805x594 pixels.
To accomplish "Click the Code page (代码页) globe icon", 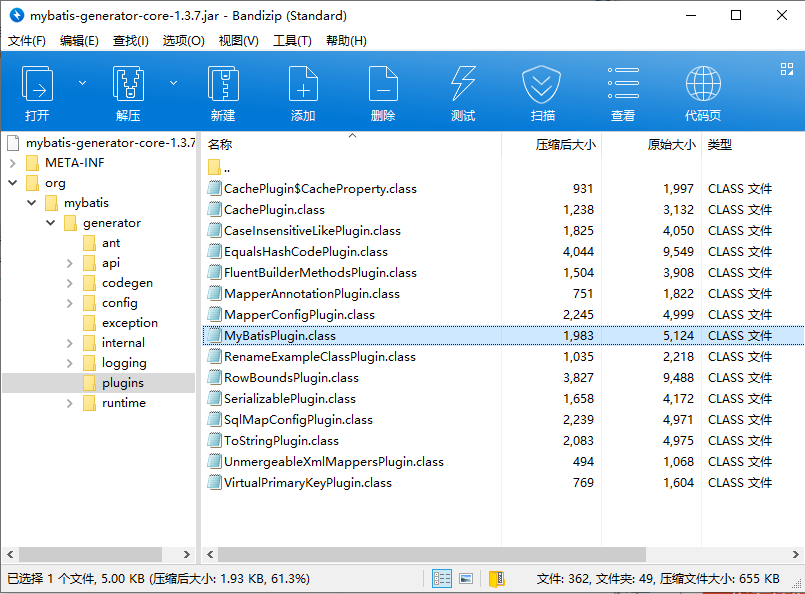I will tap(703, 84).
